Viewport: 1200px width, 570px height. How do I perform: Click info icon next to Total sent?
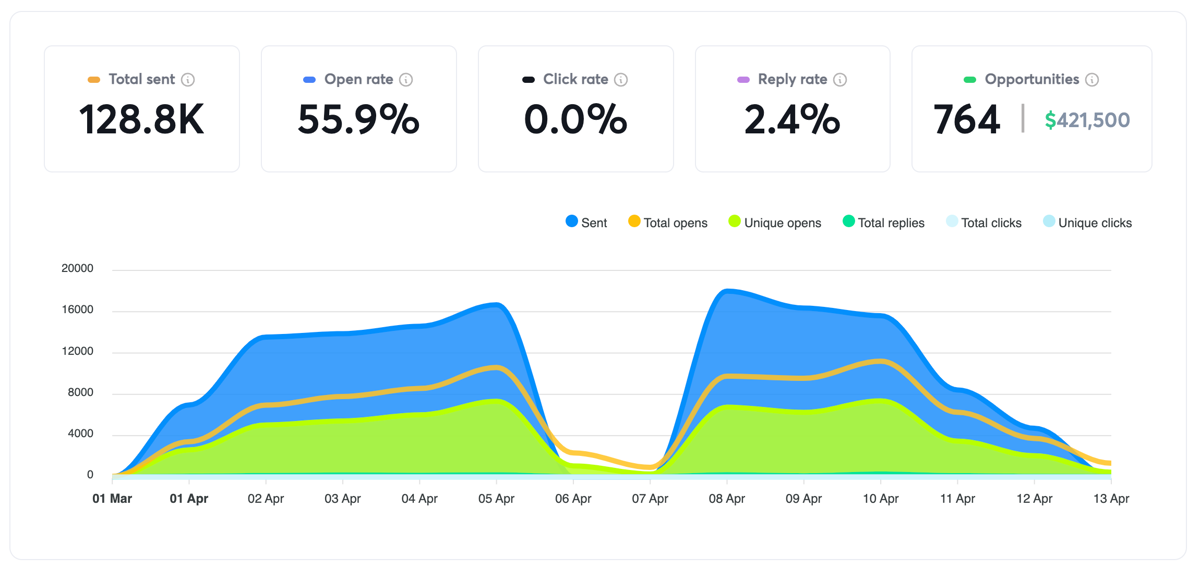[188, 80]
